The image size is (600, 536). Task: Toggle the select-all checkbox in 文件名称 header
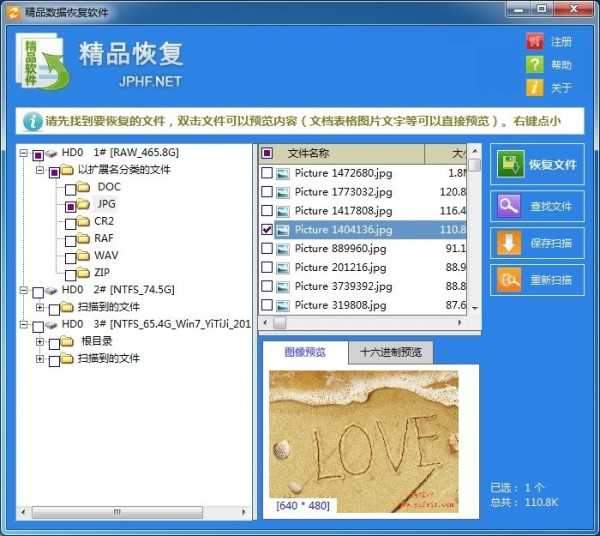(x=267, y=153)
